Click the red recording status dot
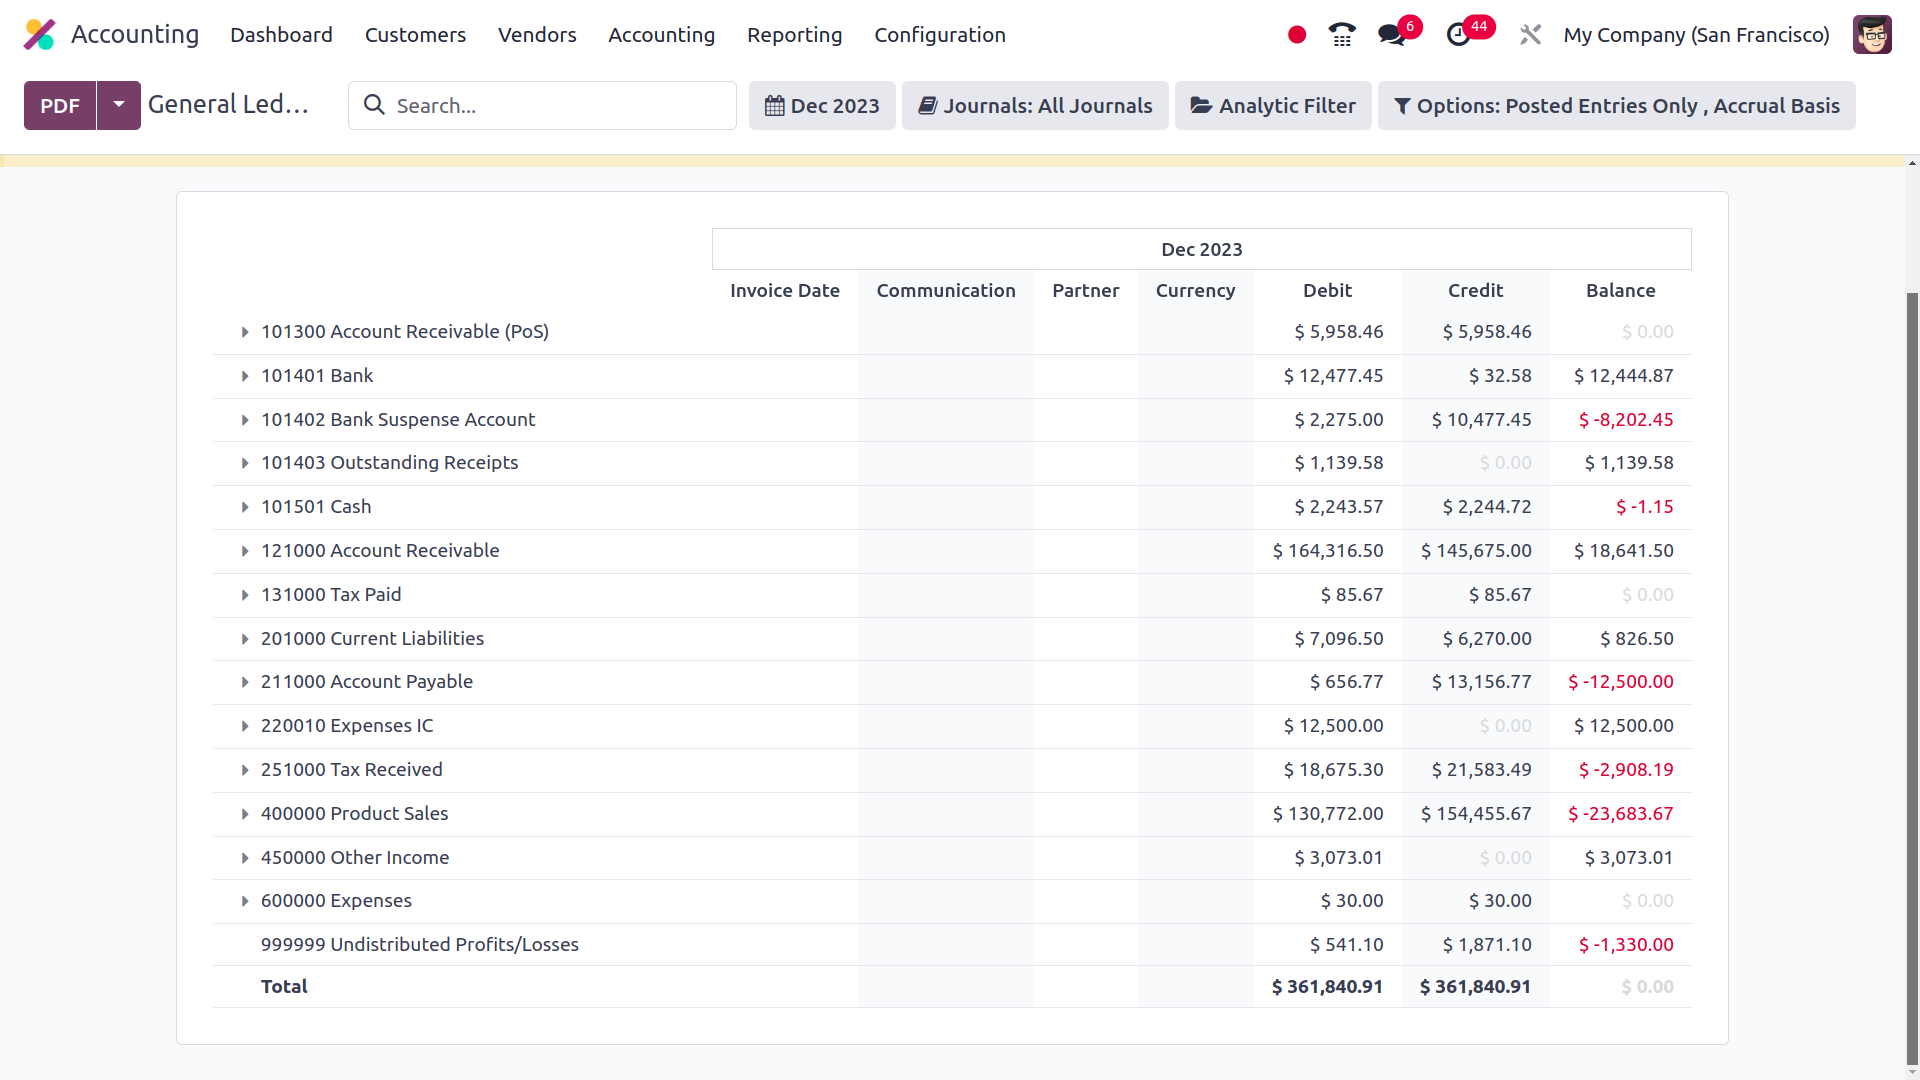Viewport: 1920px width, 1080px height. [x=1297, y=35]
